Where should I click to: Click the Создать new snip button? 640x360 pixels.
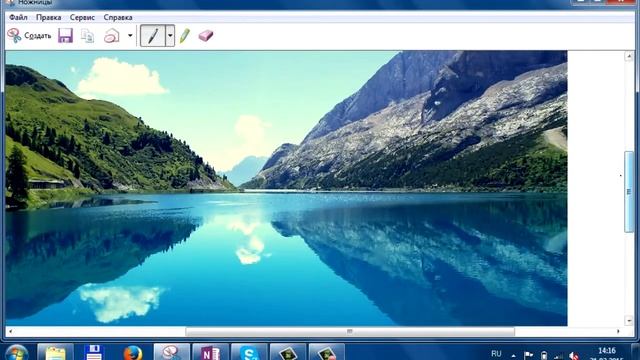[29, 36]
